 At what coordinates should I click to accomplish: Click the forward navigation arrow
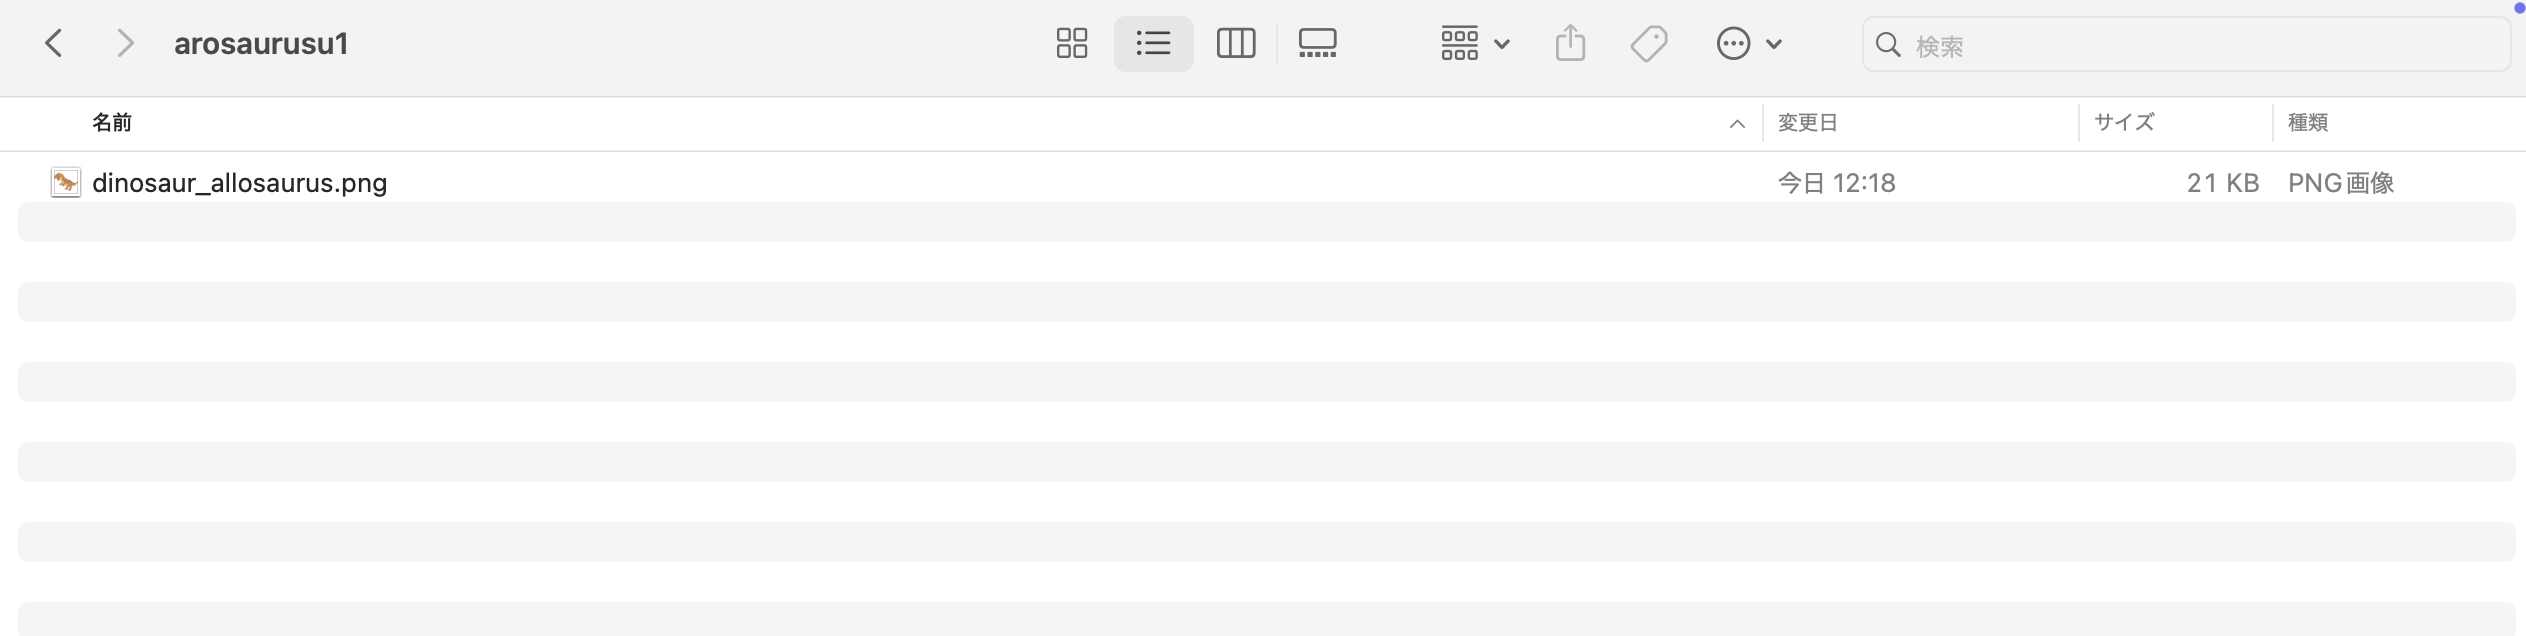[125, 43]
